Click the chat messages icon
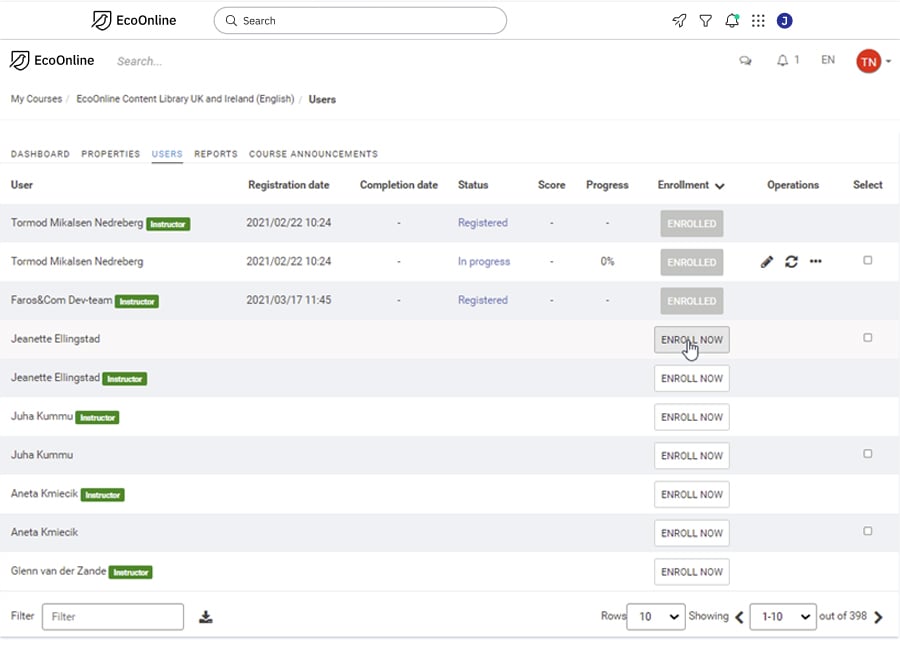 [x=745, y=60]
